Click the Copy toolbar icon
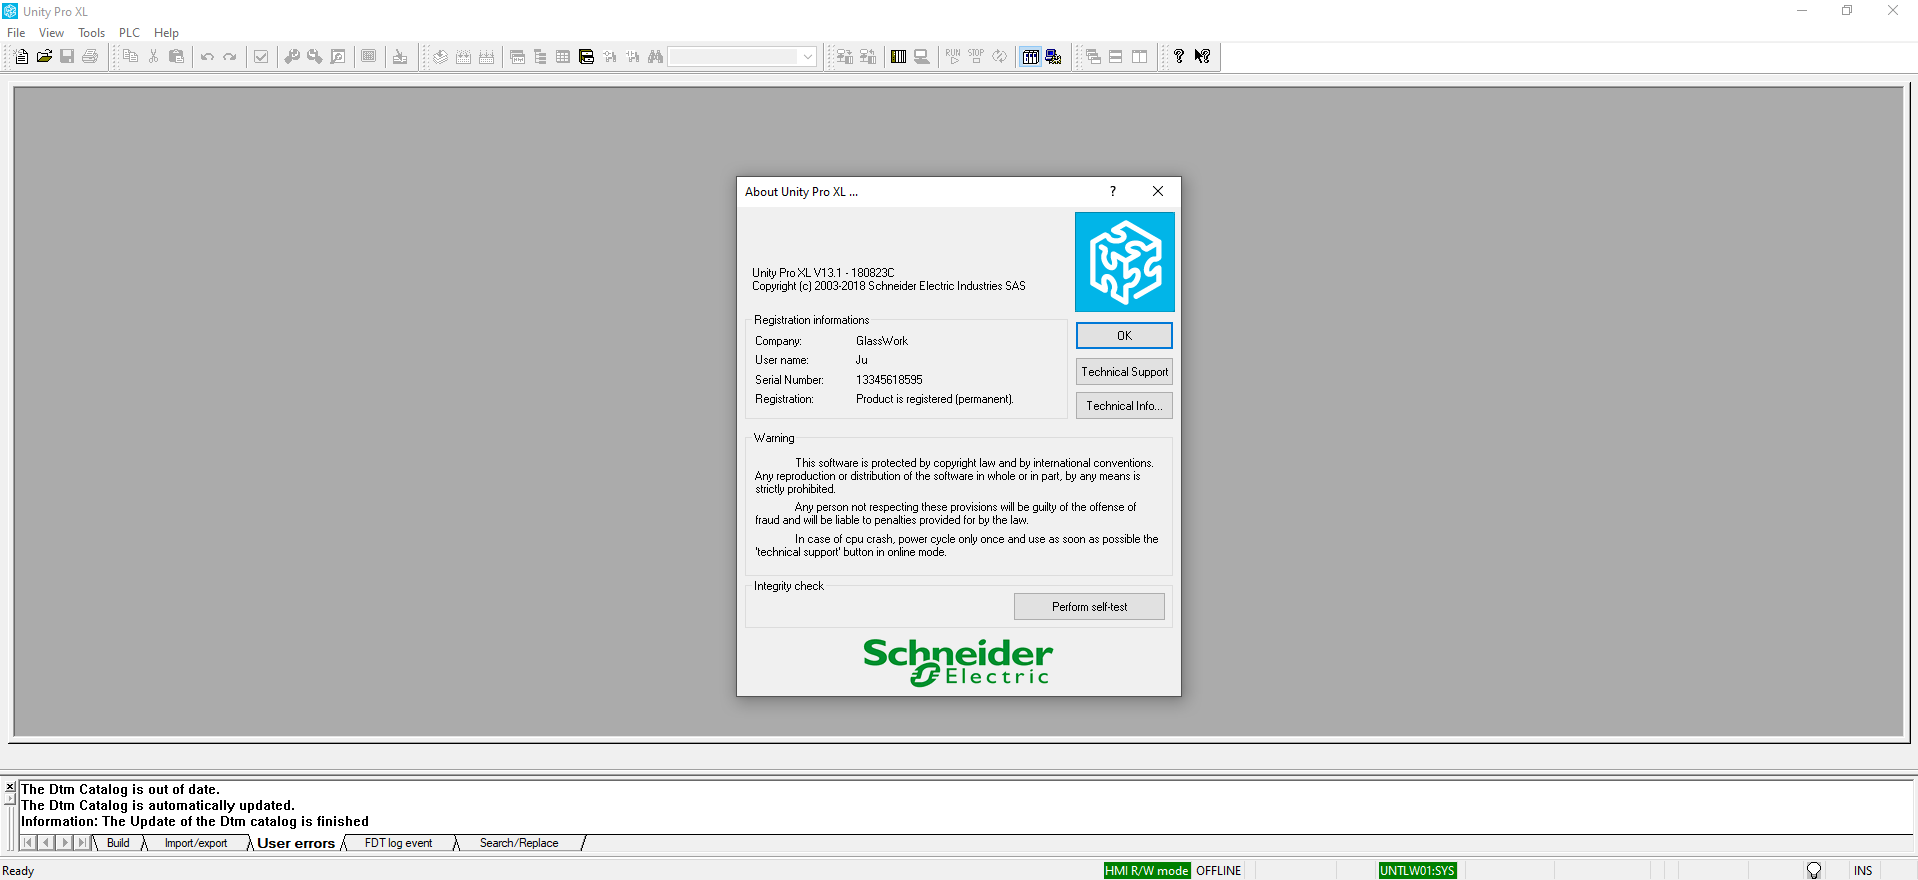The image size is (1918, 880). point(130,57)
